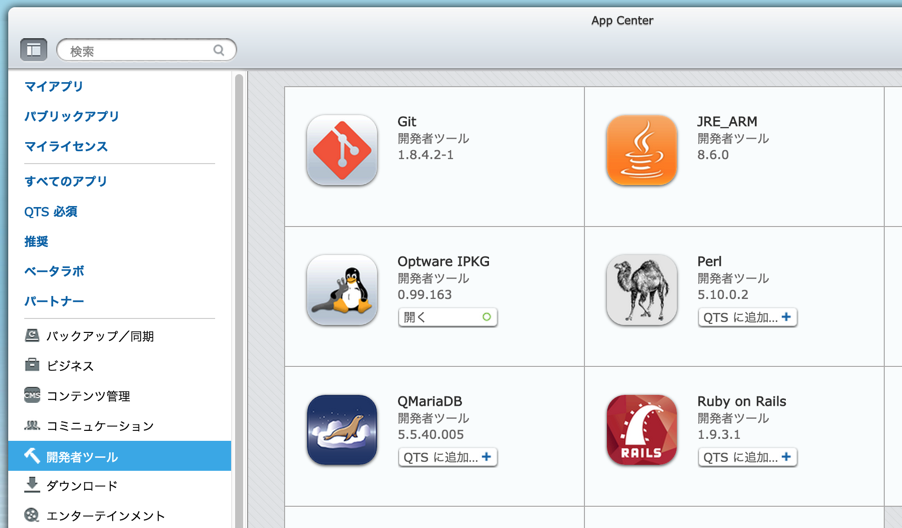
Task: Click the ビジネス briefcase icon
Action: pos(32,365)
